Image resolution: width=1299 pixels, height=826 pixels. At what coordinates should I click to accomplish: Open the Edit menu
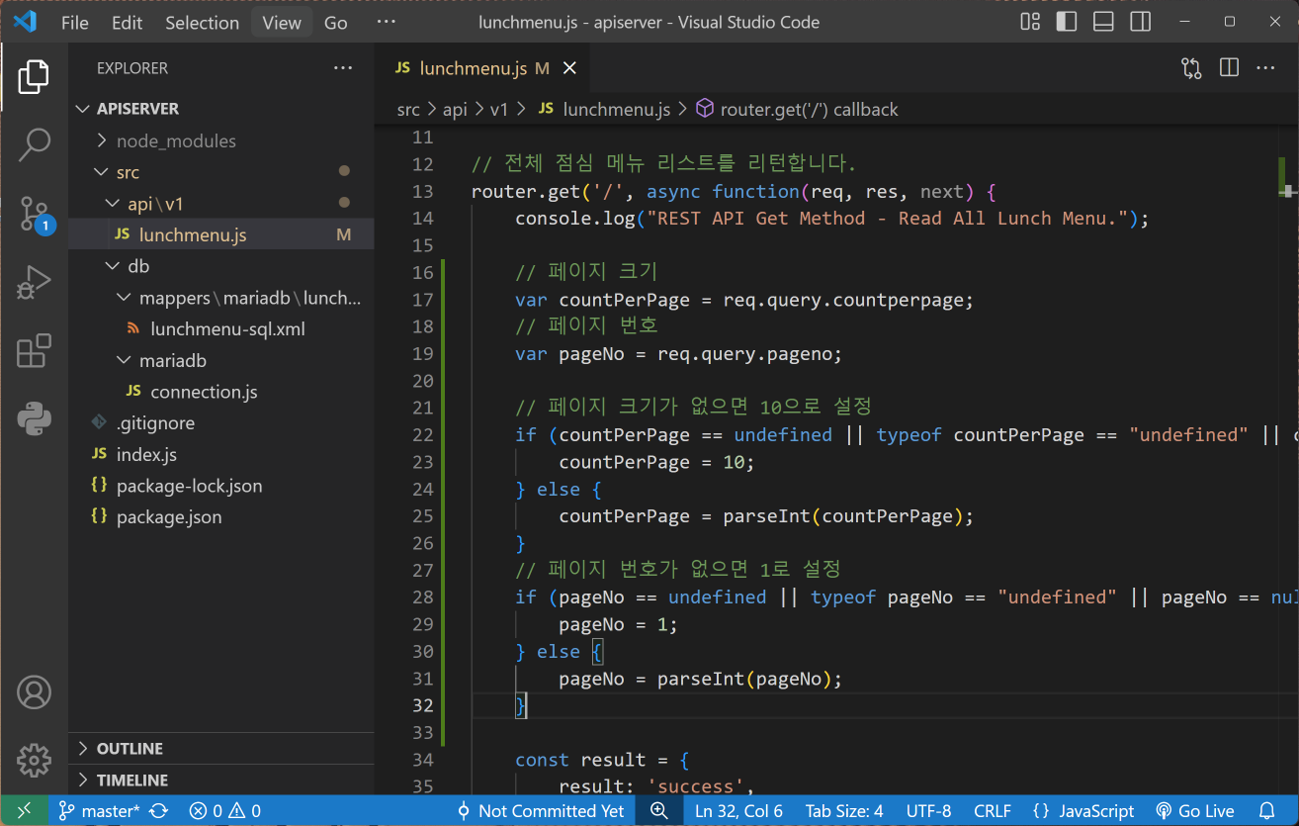(x=127, y=22)
